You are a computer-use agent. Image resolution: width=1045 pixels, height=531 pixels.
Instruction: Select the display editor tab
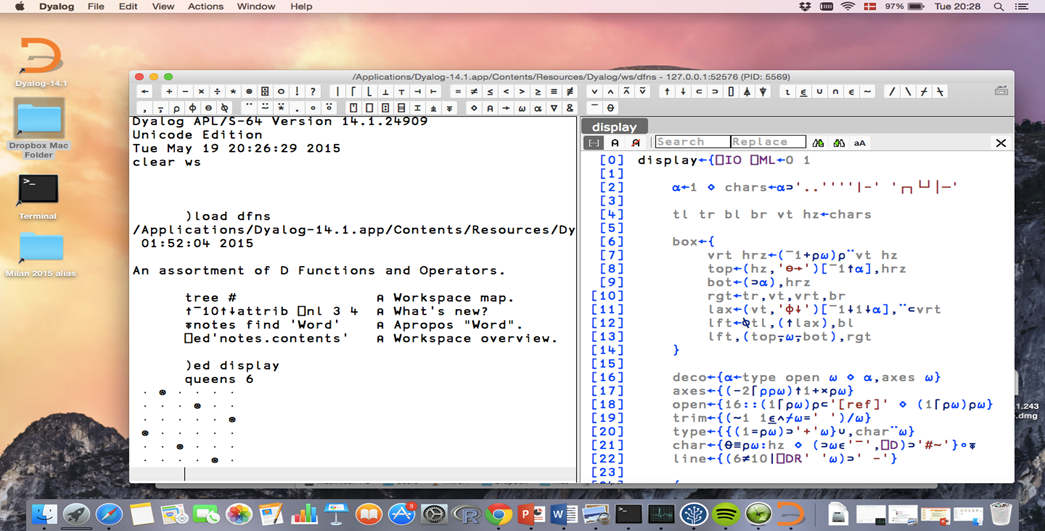pyautogui.click(x=614, y=127)
